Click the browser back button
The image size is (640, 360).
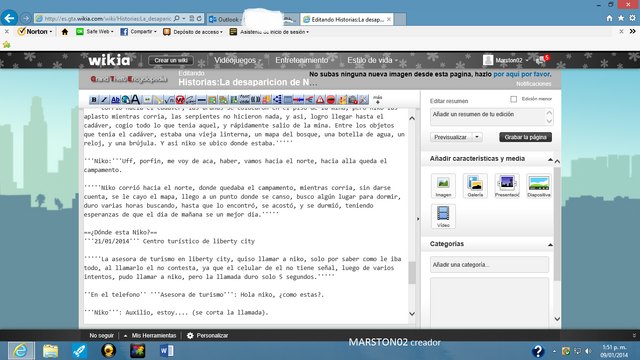[9, 18]
